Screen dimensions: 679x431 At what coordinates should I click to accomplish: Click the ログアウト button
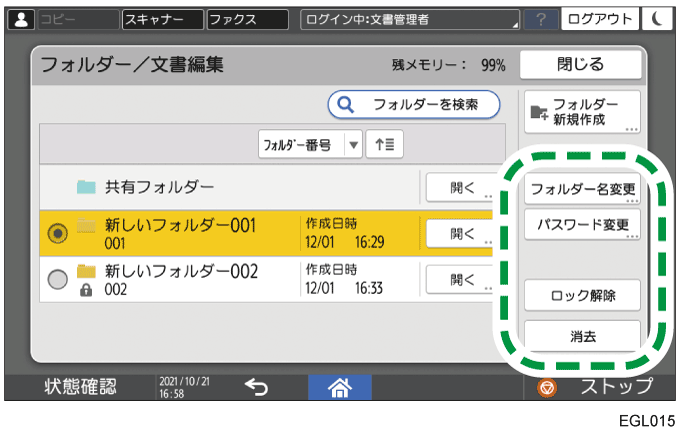coord(600,19)
